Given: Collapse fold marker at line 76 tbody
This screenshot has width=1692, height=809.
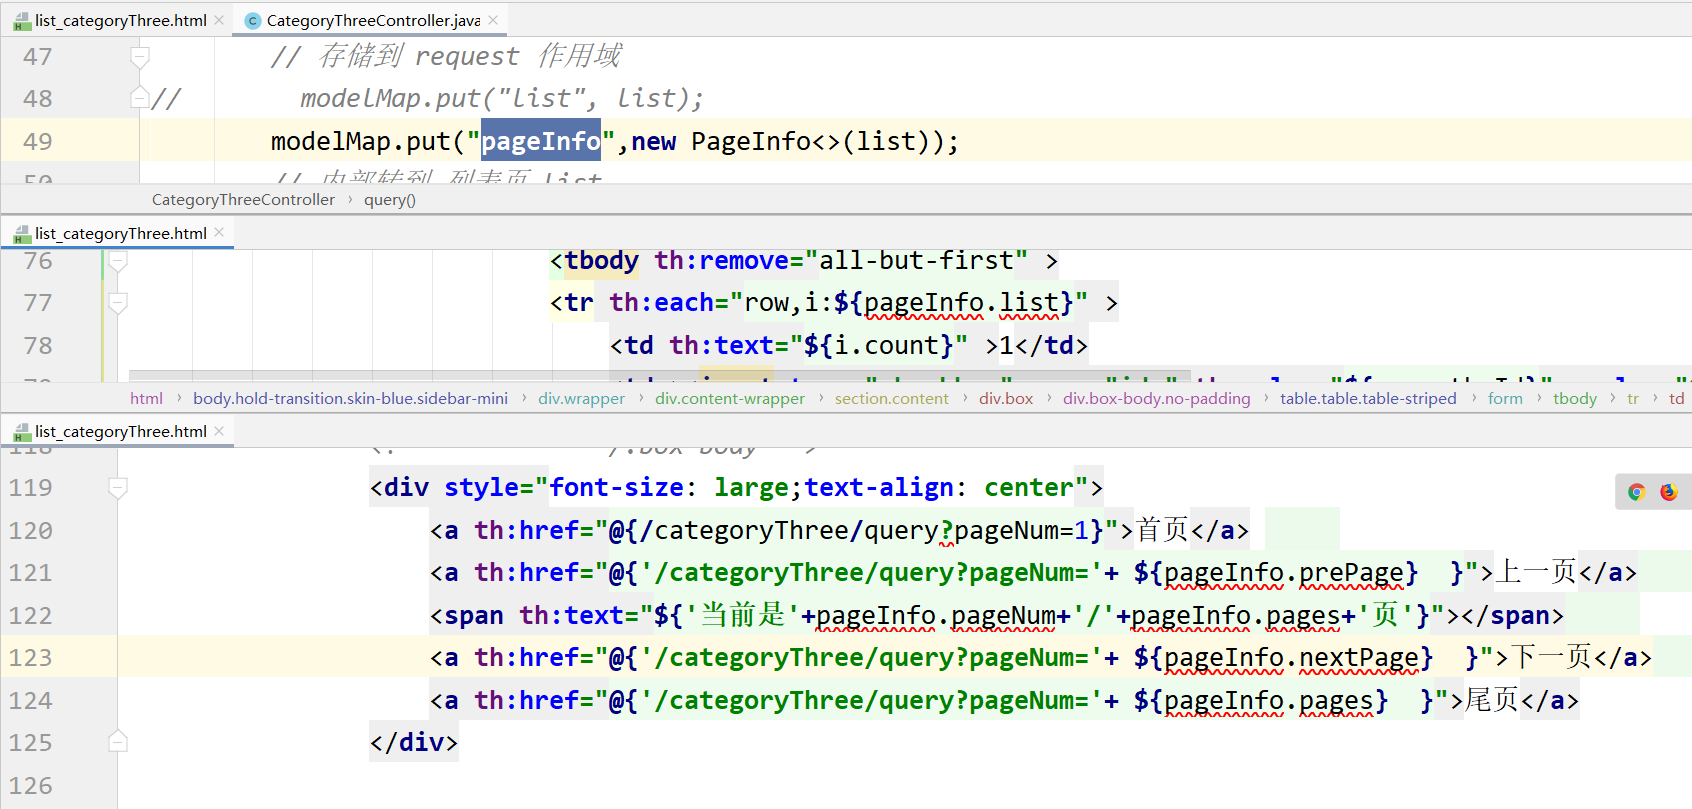Looking at the screenshot, I should pyautogui.click(x=117, y=262).
